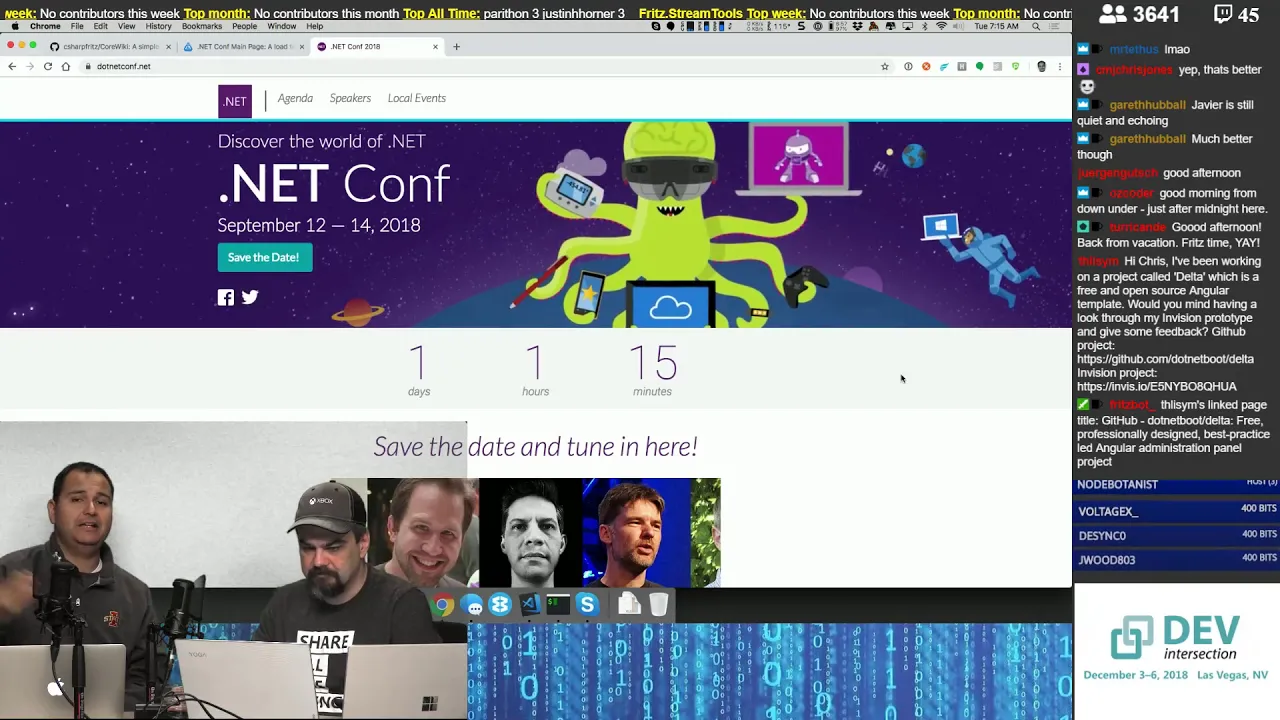The width and height of the screenshot is (1280, 720).
Task: Open Visual Studio Code in the dock
Action: (x=529, y=604)
